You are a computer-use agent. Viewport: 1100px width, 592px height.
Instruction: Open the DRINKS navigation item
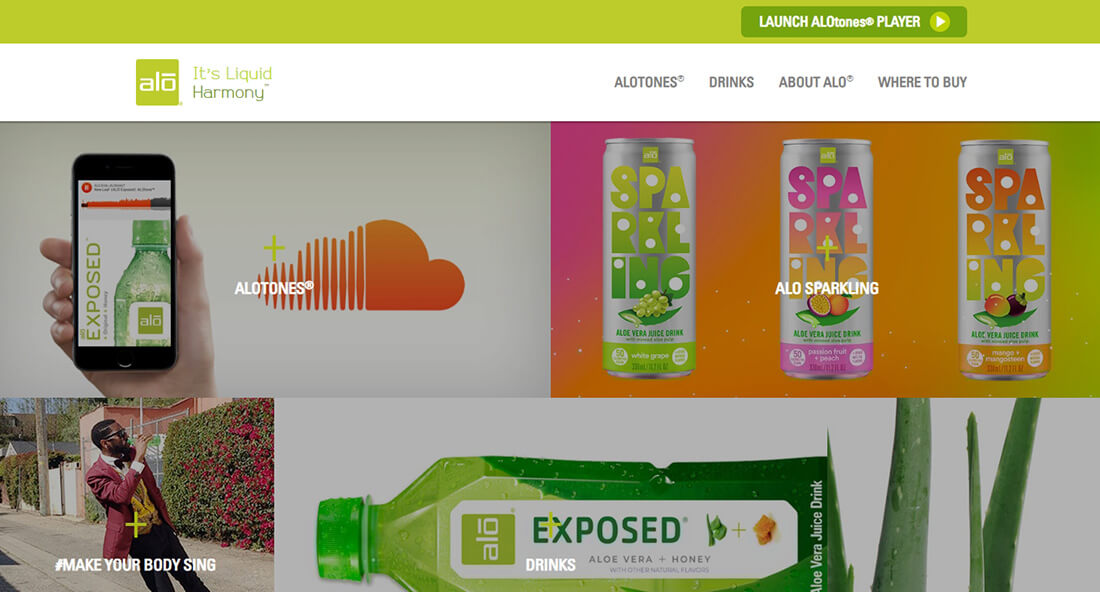[731, 82]
